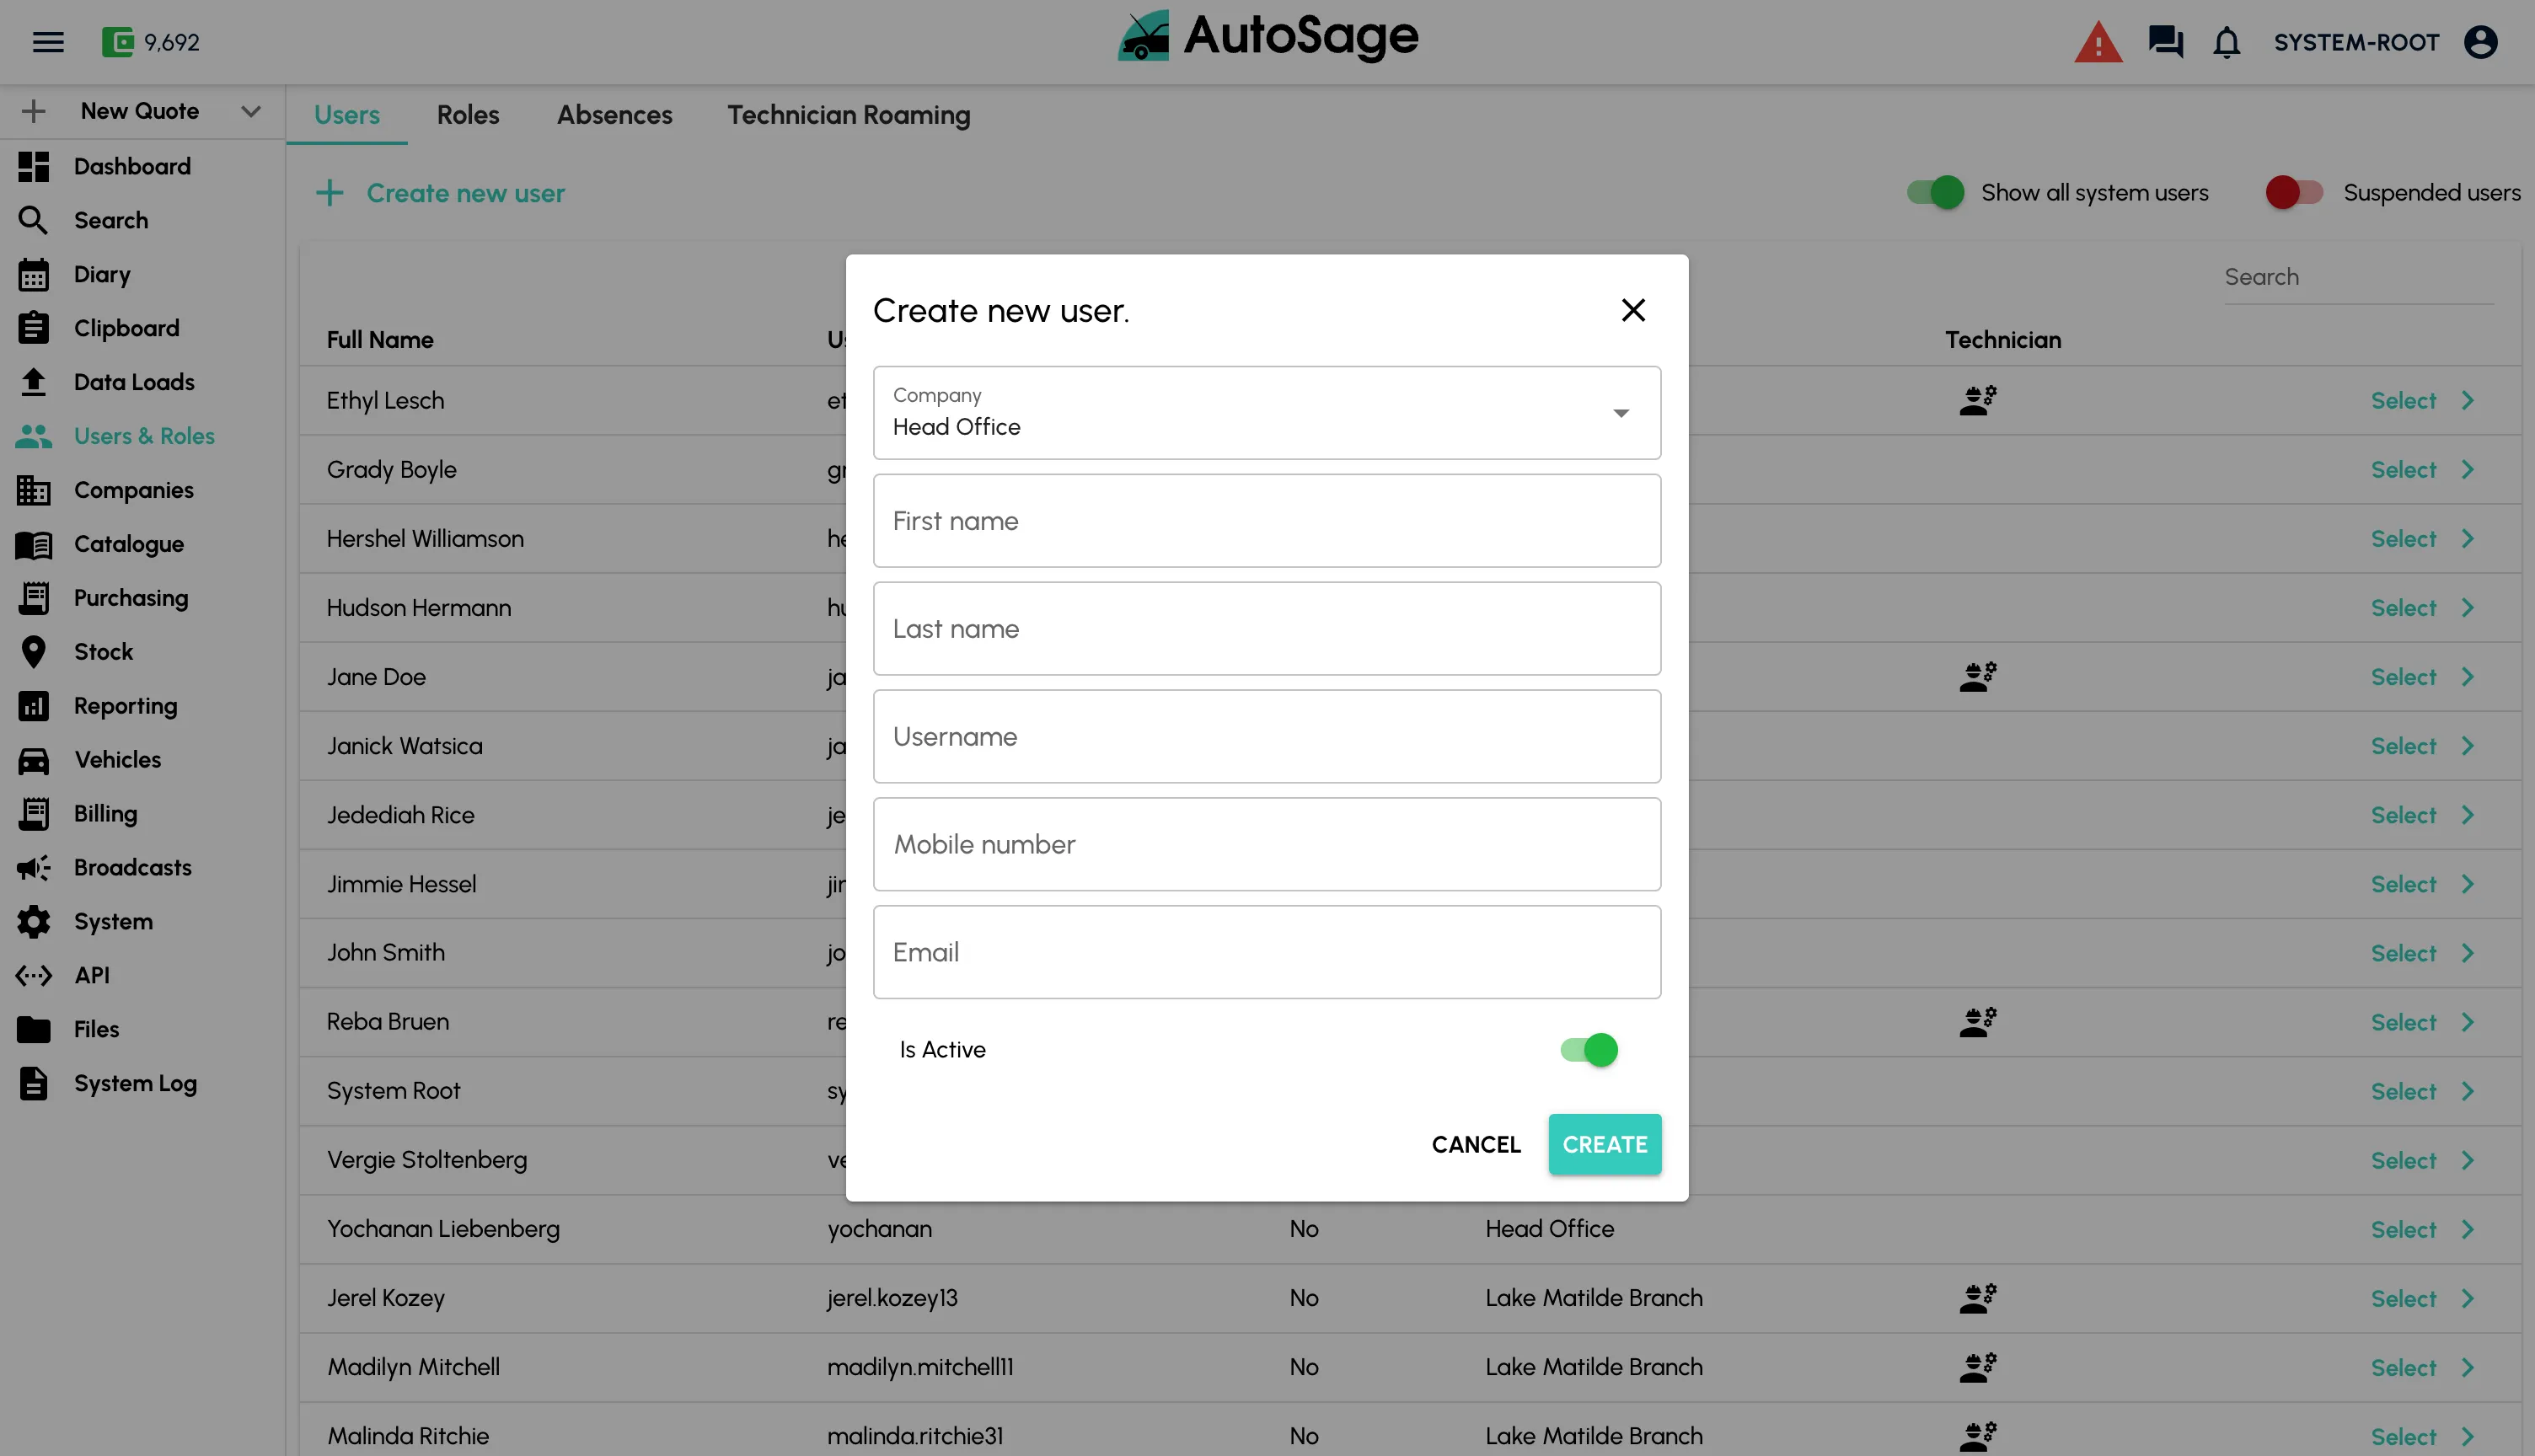Open the Company dropdown in dialog
Image resolution: width=2535 pixels, height=1456 pixels.
[1267, 412]
